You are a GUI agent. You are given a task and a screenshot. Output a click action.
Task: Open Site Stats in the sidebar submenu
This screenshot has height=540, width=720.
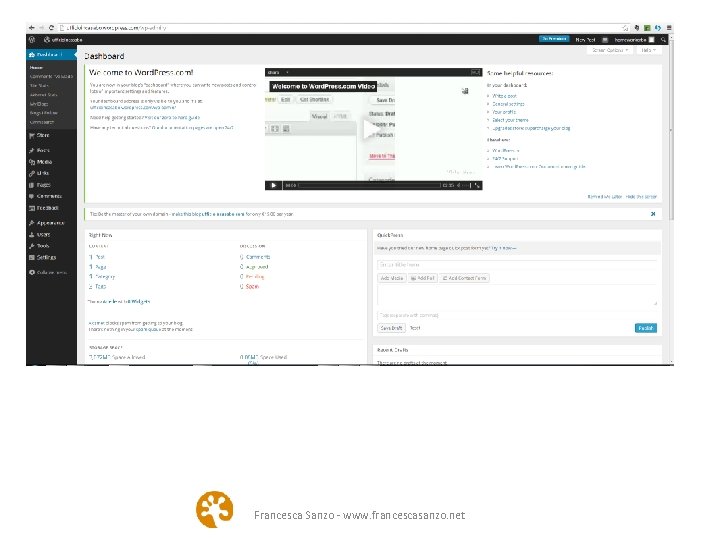[39, 85]
